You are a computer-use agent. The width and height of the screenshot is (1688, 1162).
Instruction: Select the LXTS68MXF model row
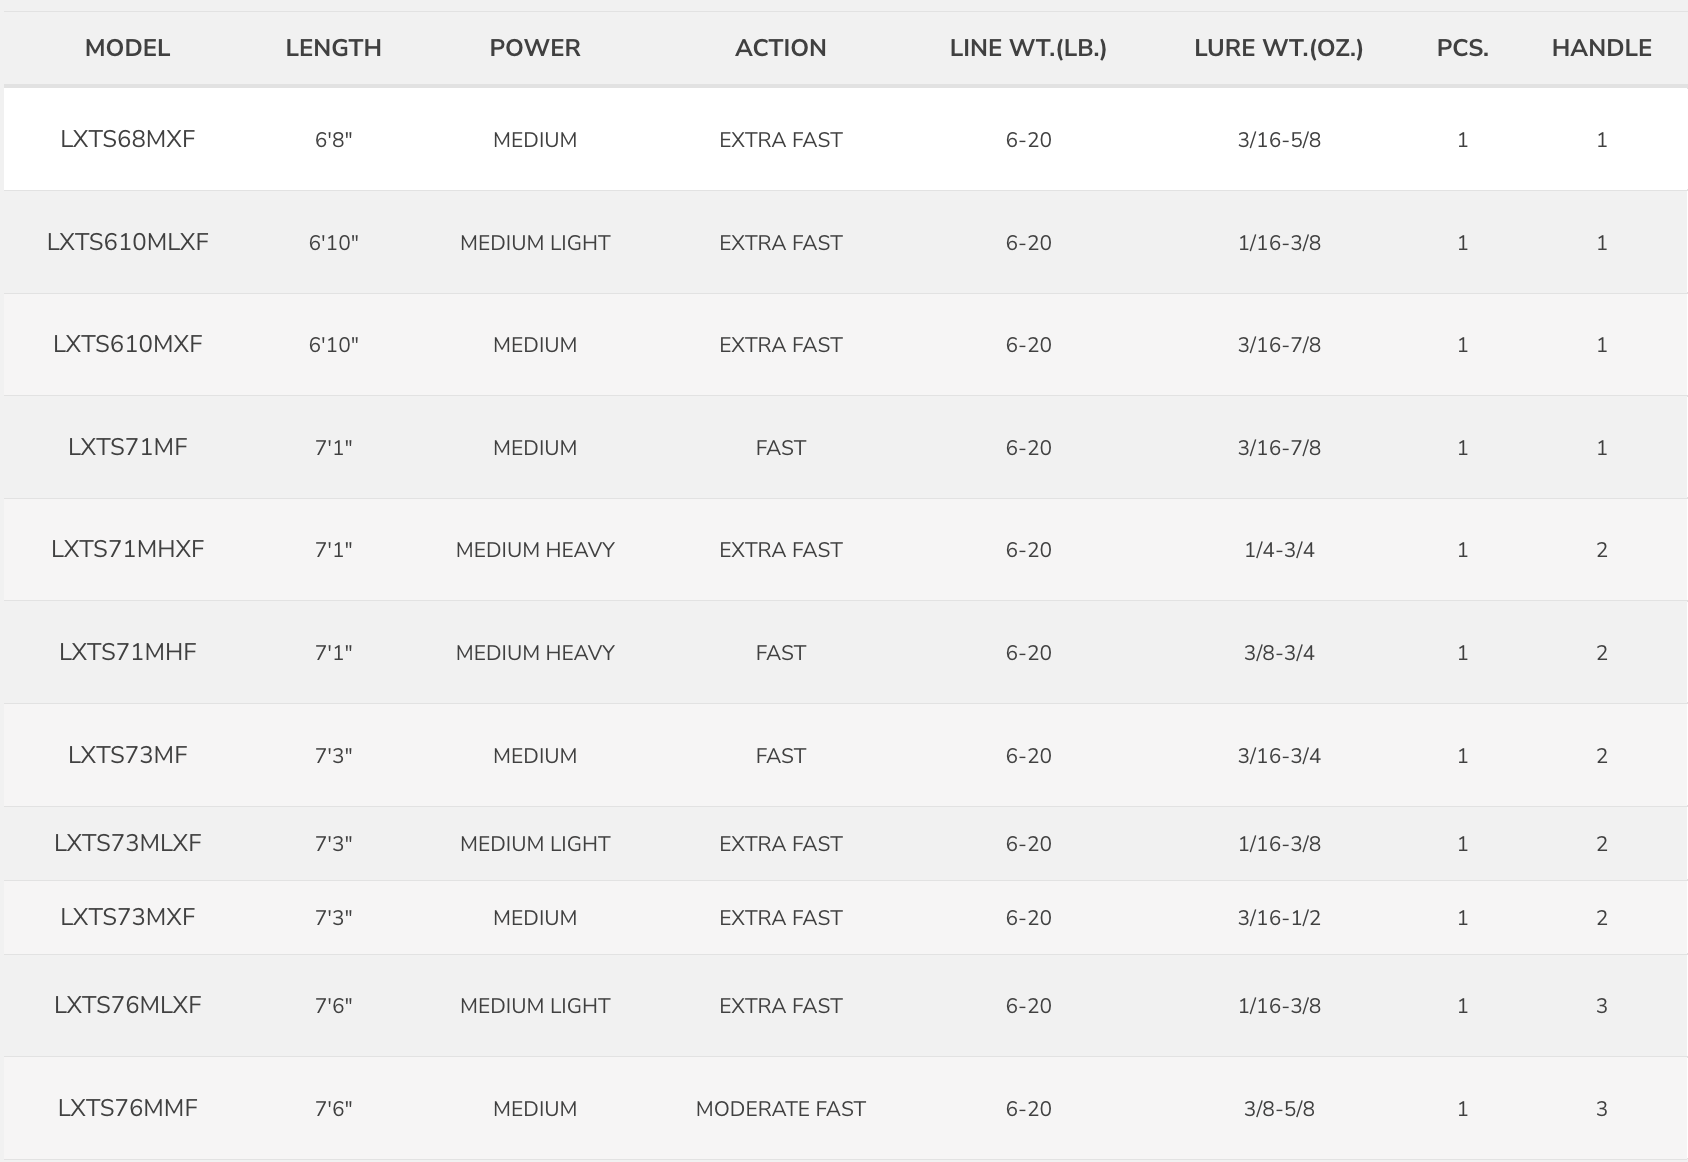coord(127,140)
